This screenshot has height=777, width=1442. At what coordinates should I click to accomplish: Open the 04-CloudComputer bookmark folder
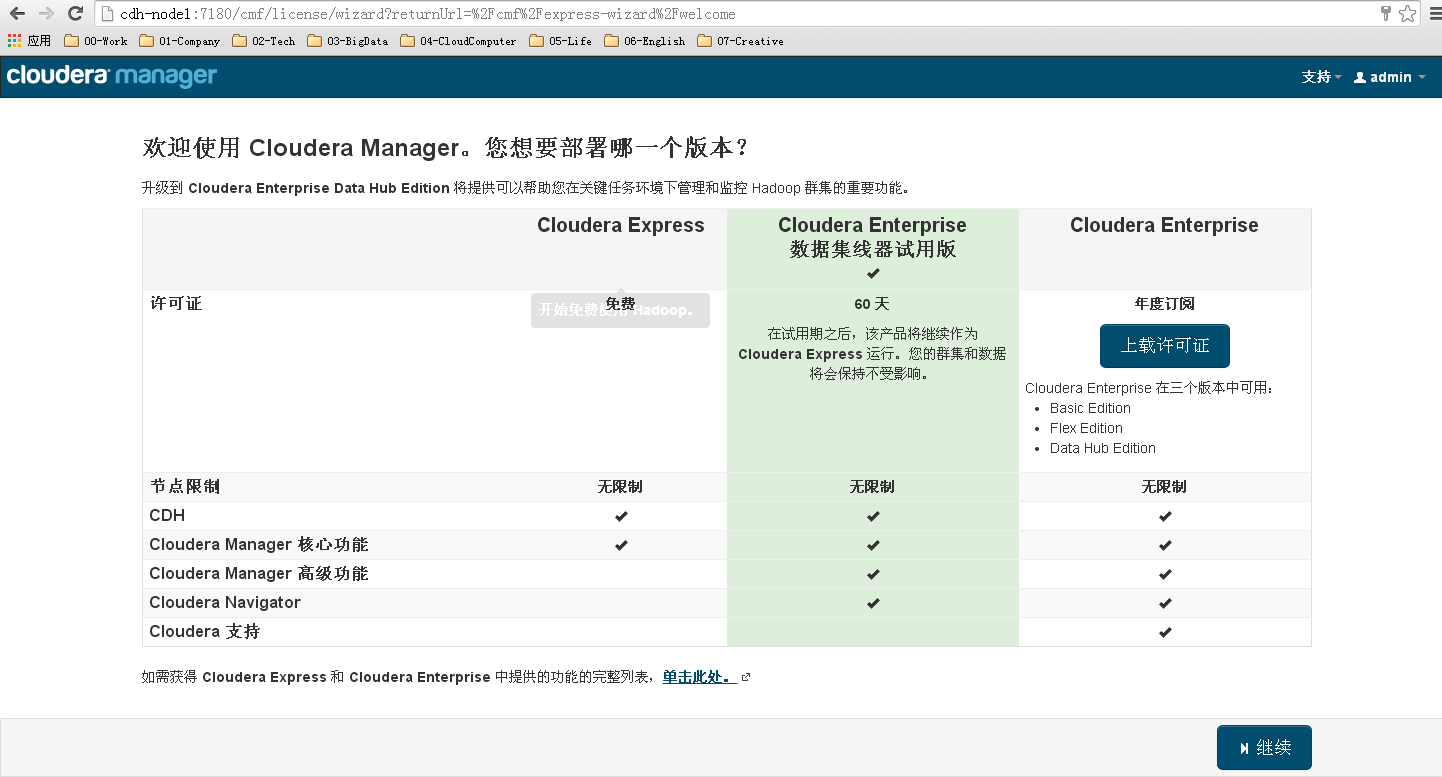tap(458, 41)
